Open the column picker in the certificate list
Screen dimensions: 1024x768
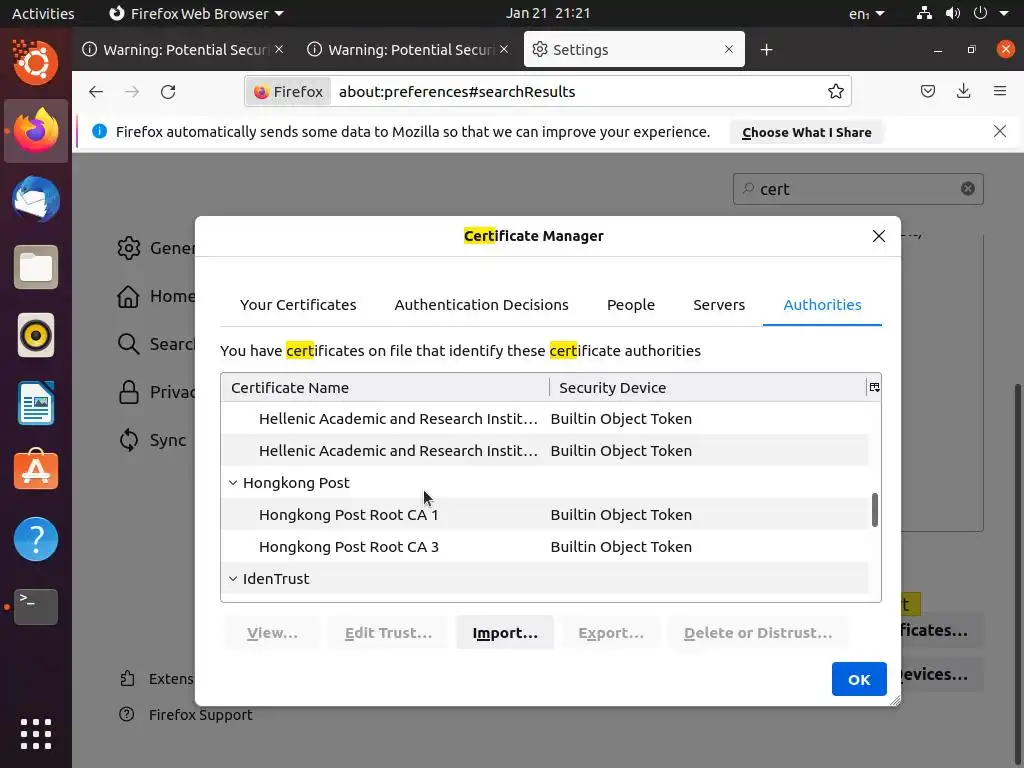pos(874,387)
